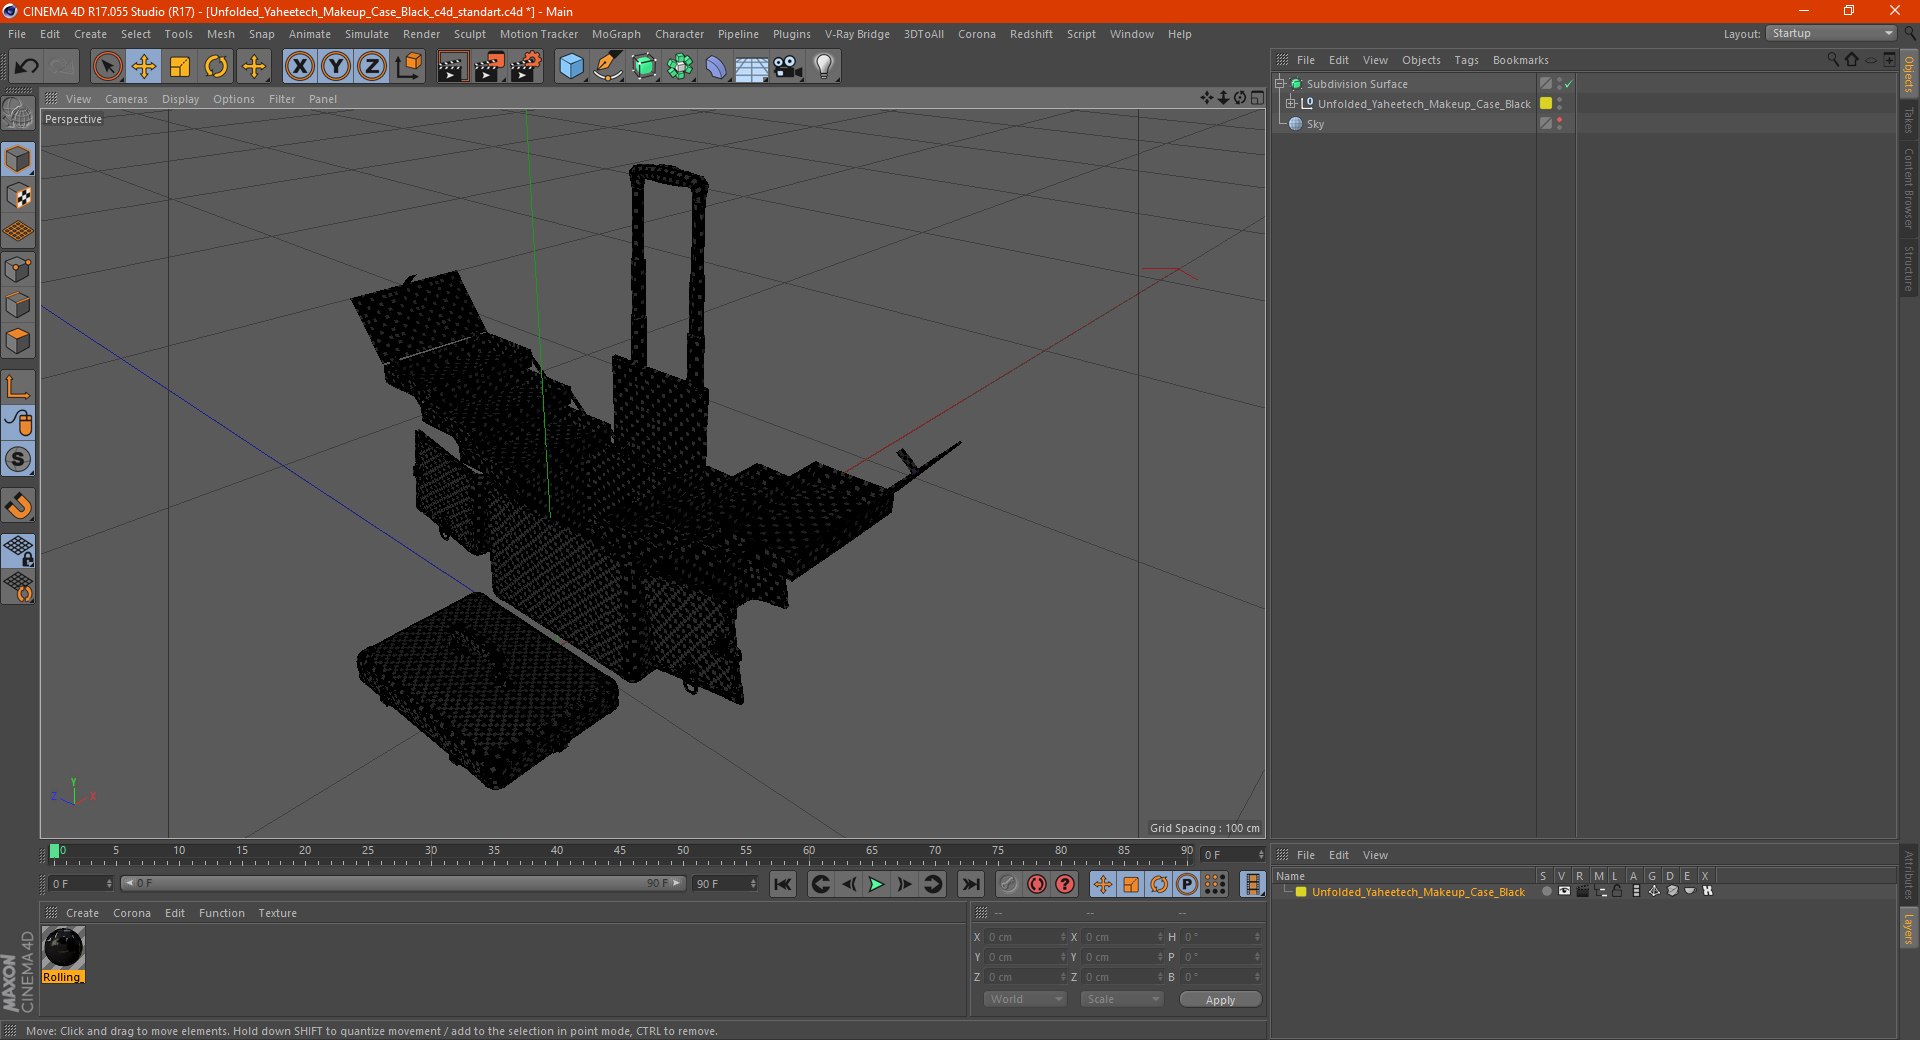The width and height of the screenshot is (1920, 1040).
Task: Open the World coordinate dropdown
Action: (x=1025, y=999)
